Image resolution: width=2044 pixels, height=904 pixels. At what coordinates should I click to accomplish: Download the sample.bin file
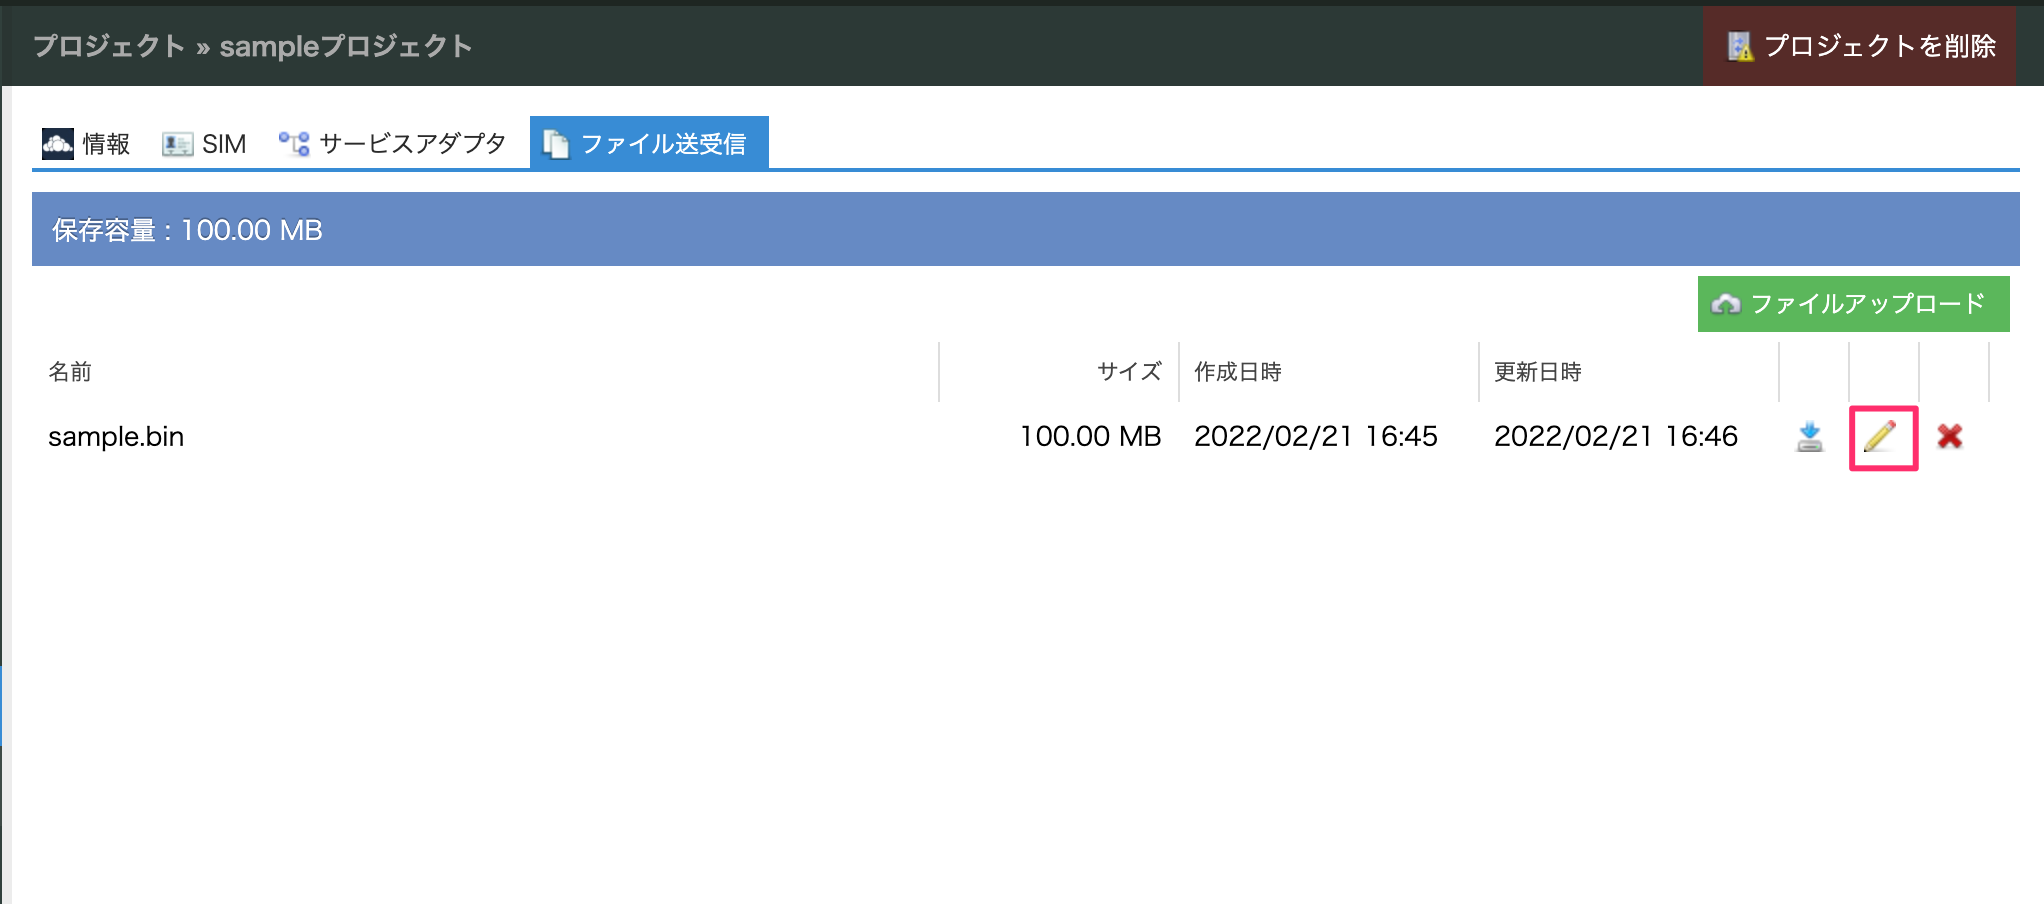click(x=1809, y=437)
